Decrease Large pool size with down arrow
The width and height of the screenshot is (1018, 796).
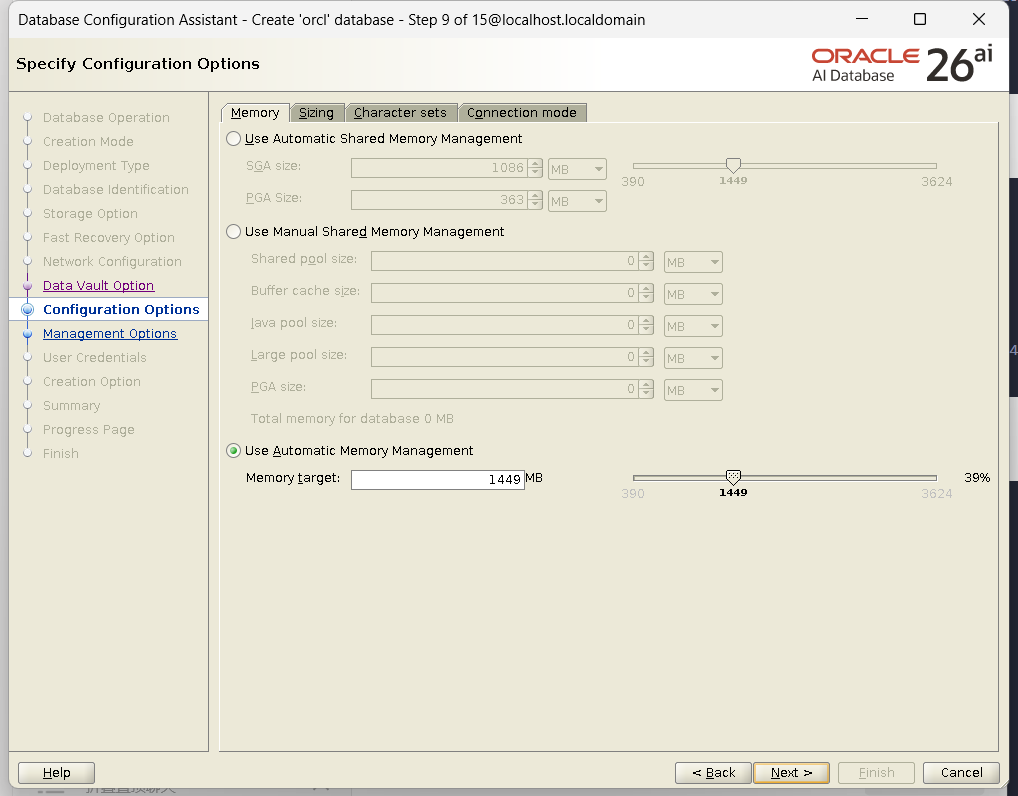coord(646,362)
